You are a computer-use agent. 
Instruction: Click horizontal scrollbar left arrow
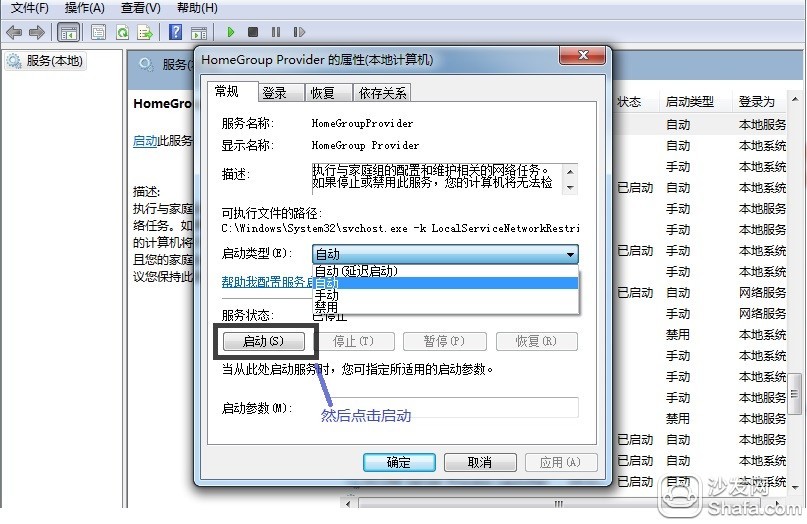click(x=348, y=503)
